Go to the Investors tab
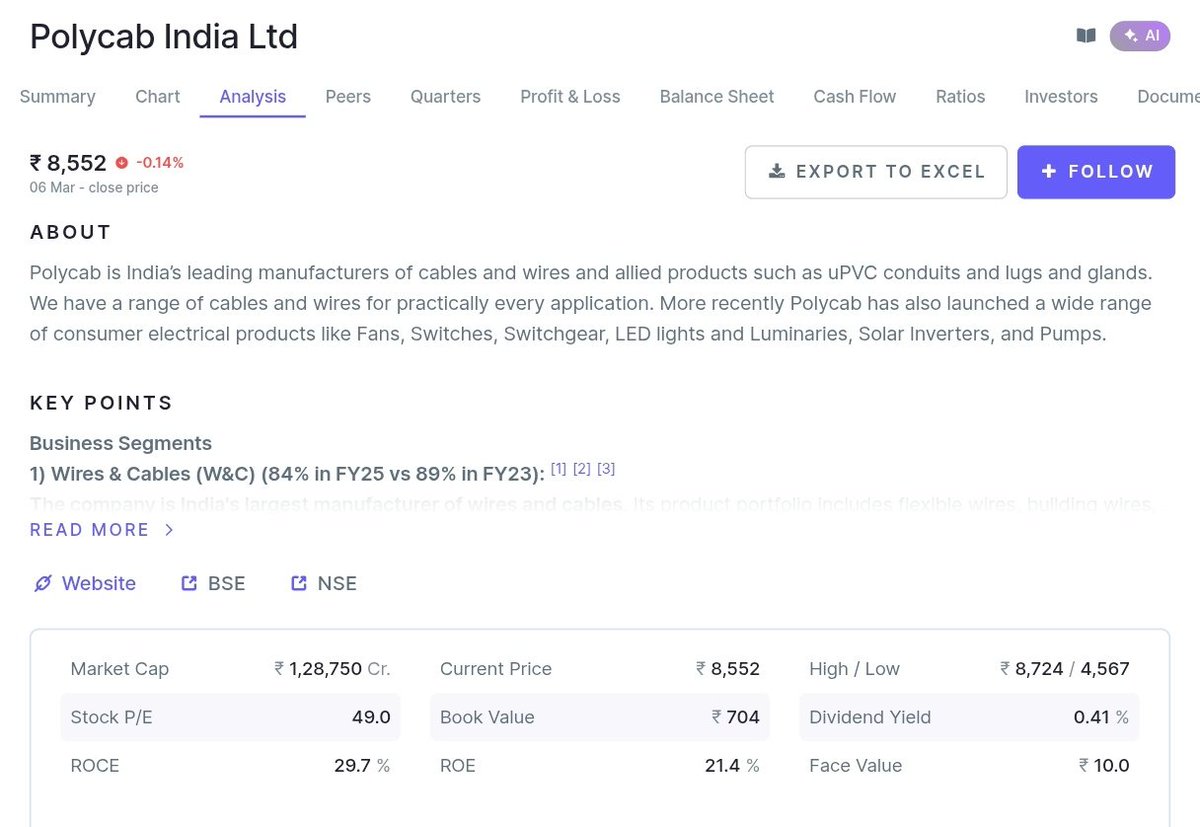Screen dimensions: 1200x827 click(x=1061, y=97)
